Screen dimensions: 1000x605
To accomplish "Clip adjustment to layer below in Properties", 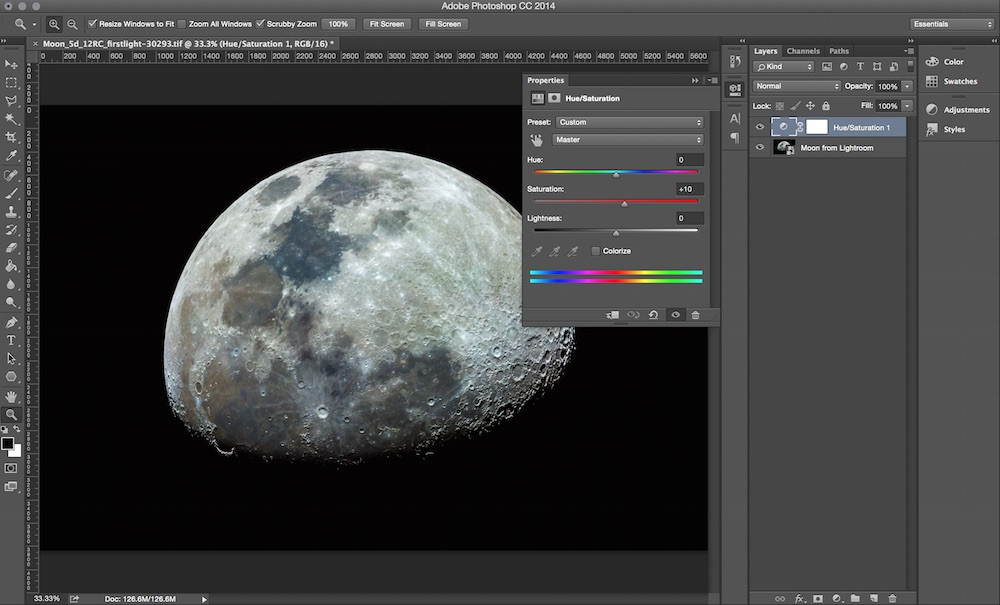I will tap(612, 315).
